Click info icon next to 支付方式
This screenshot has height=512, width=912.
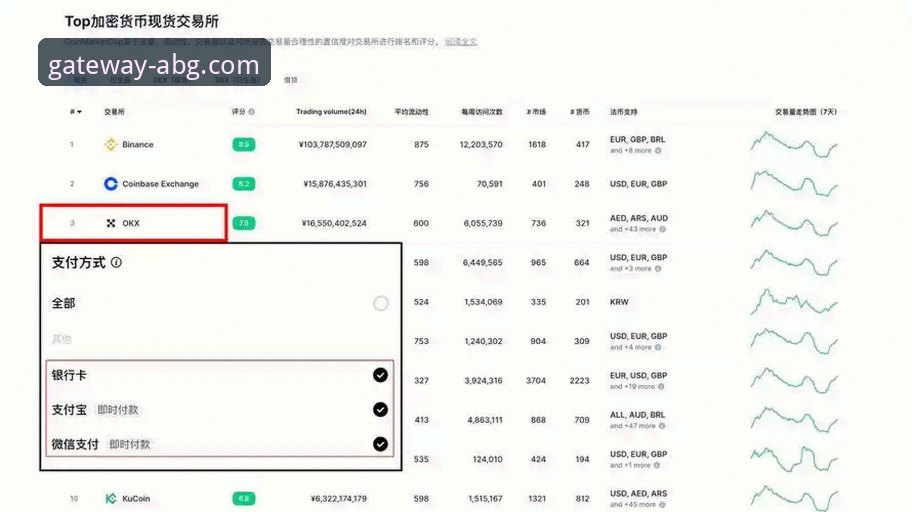coord(117,263)
